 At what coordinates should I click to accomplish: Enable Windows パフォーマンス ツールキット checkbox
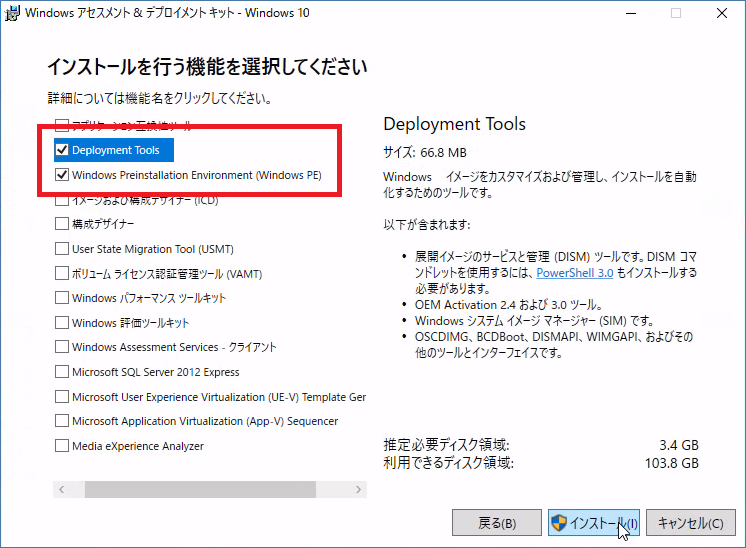click(62, 298)
